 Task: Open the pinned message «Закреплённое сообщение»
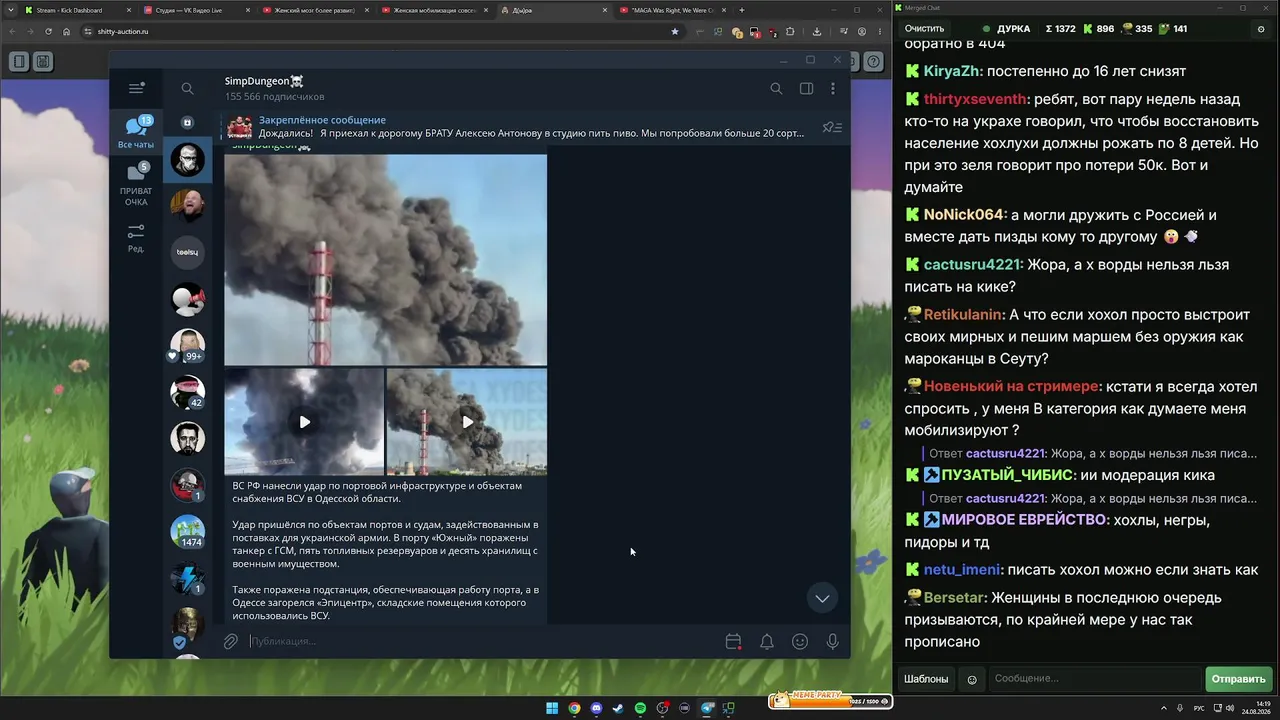coord(515,126)
